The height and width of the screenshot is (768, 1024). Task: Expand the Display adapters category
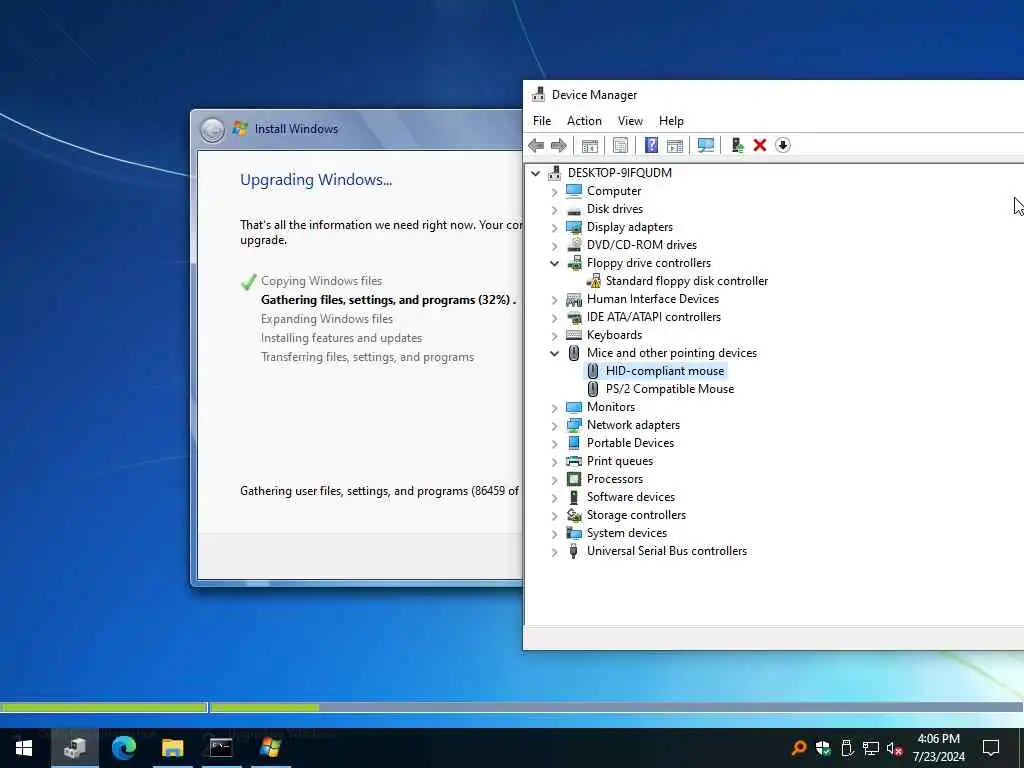tap(554, 227)
